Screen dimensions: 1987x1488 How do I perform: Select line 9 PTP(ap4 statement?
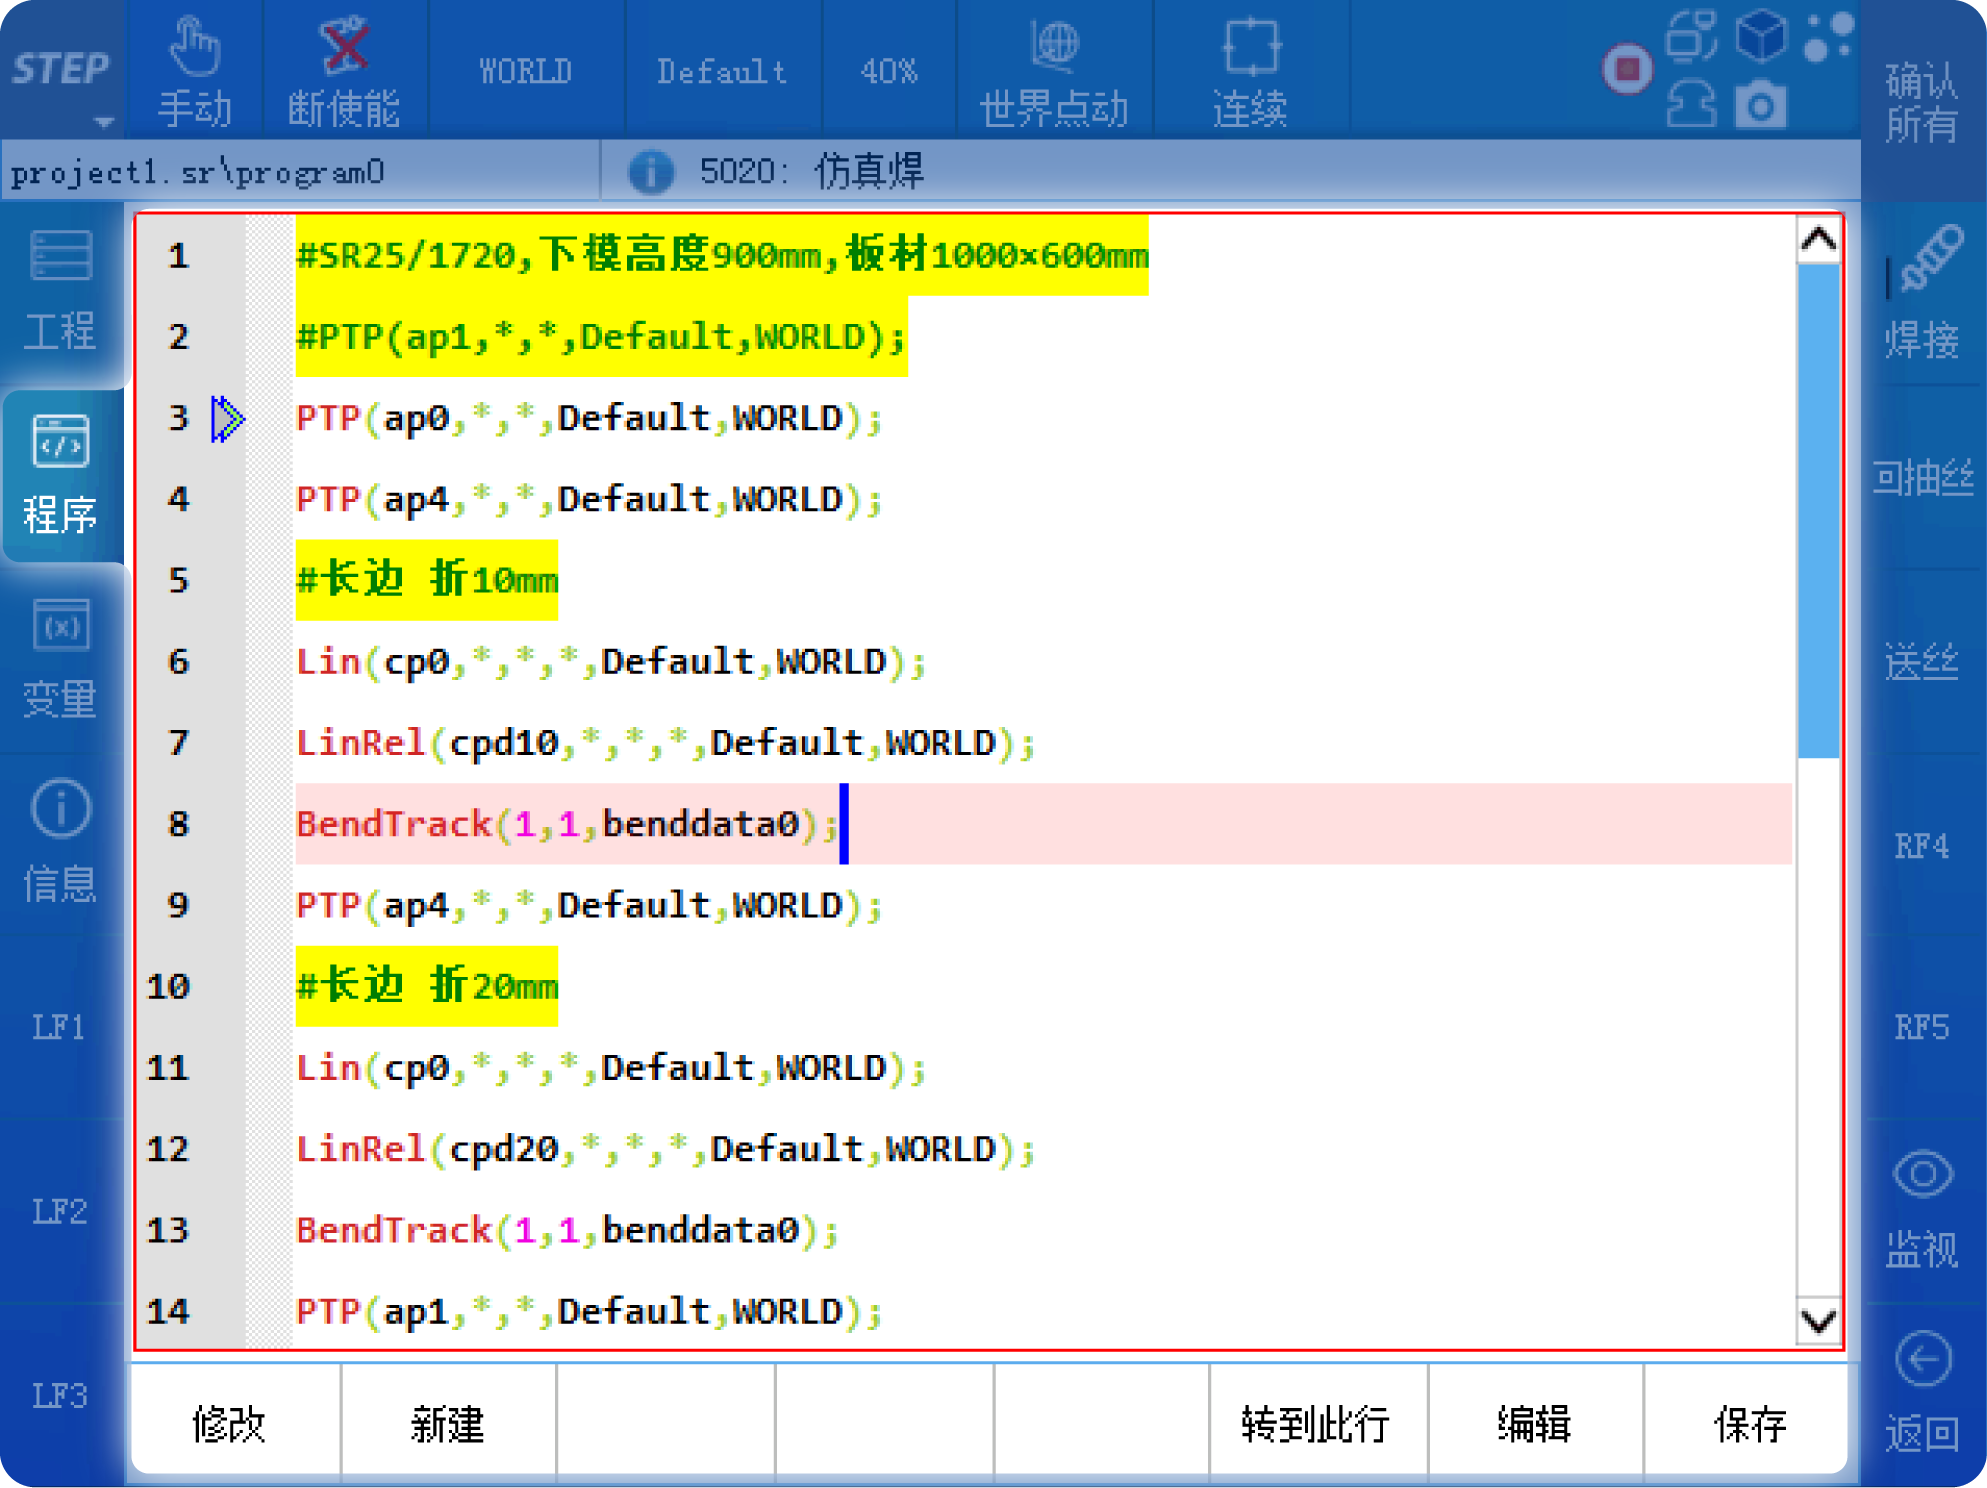pos(589,905)
